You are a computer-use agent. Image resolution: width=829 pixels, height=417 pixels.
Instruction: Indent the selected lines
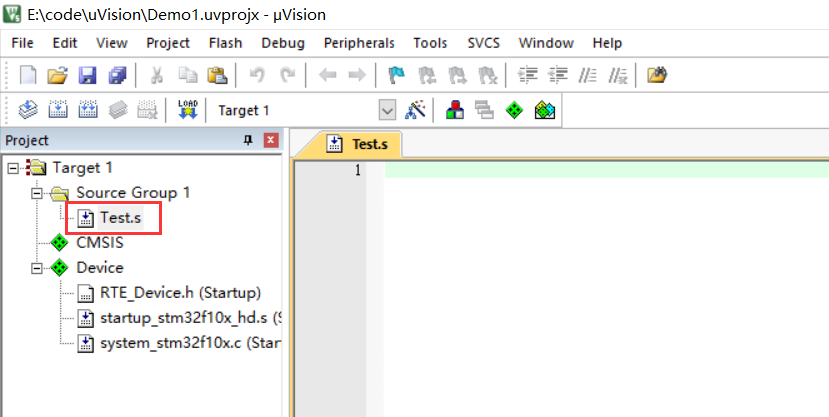527,76
